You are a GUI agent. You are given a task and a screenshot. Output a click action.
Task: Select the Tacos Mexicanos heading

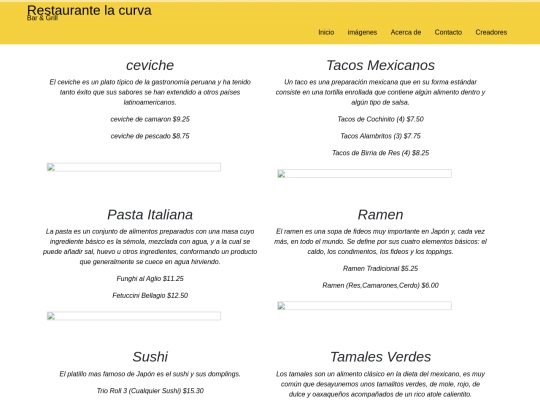380,65
